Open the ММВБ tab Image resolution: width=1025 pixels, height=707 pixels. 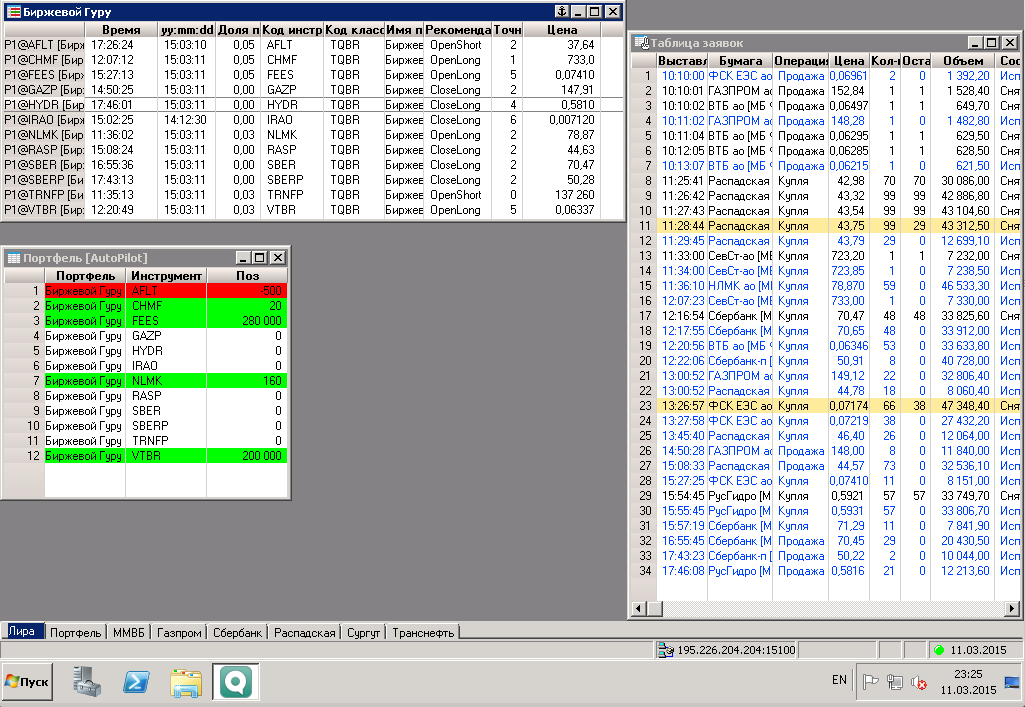(x=128, y=633)
